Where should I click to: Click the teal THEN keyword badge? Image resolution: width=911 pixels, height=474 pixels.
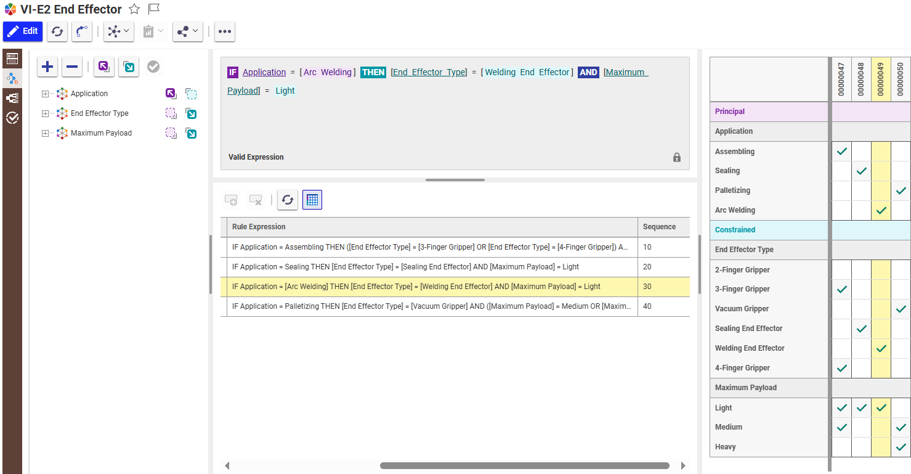pos(373,72)
